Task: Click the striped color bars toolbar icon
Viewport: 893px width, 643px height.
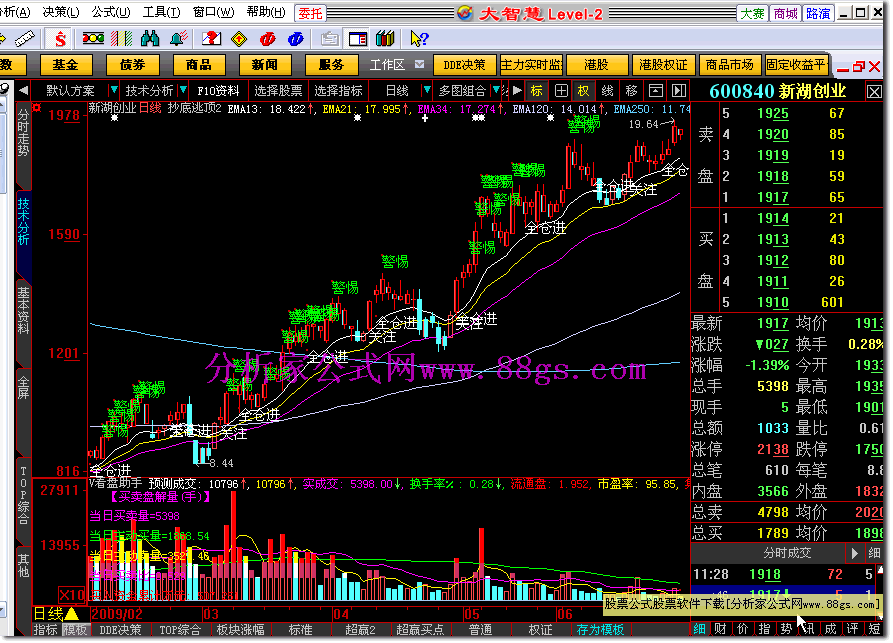Action: pos(121,39)
